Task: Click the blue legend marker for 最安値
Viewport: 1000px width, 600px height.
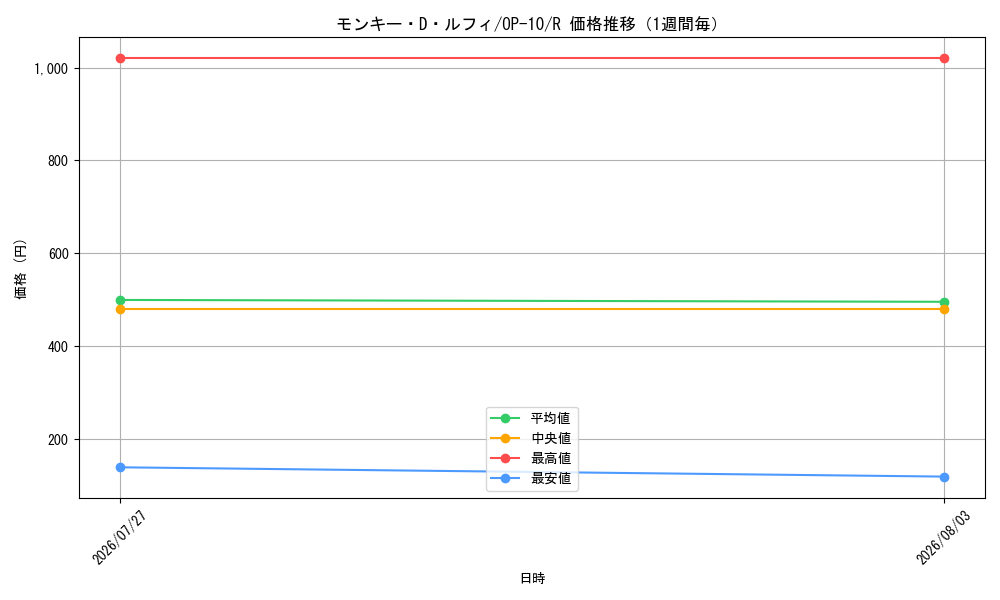Action: (x=506, y=478)
